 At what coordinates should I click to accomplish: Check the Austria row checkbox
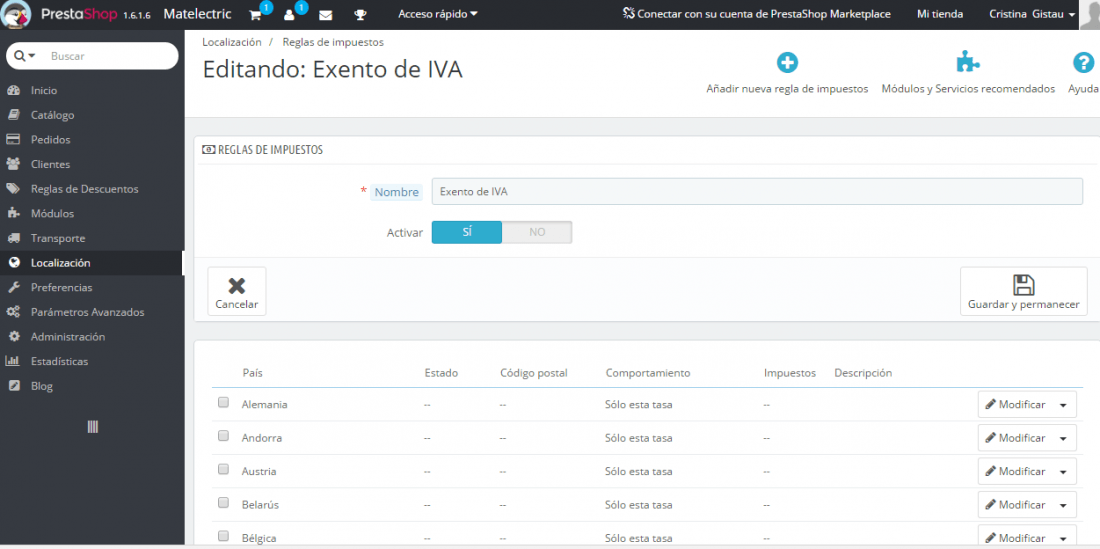(223, 469)
